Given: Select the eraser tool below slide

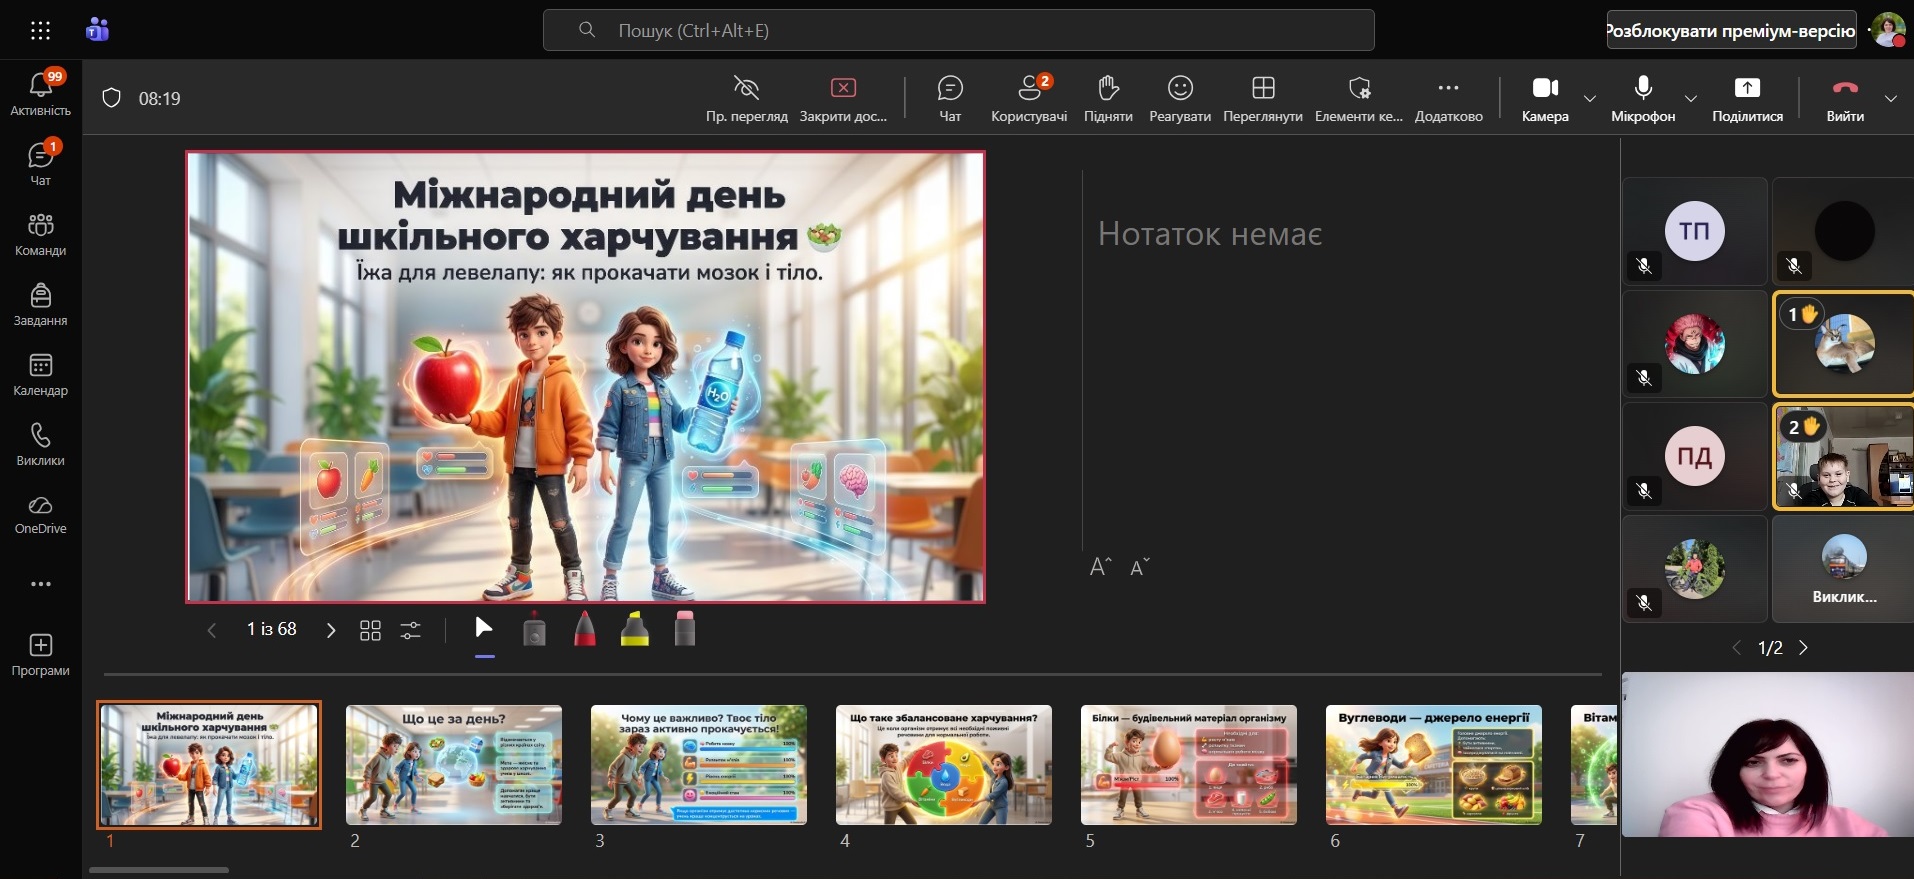Looking at the screenshot, I should (x=685, y=630).
